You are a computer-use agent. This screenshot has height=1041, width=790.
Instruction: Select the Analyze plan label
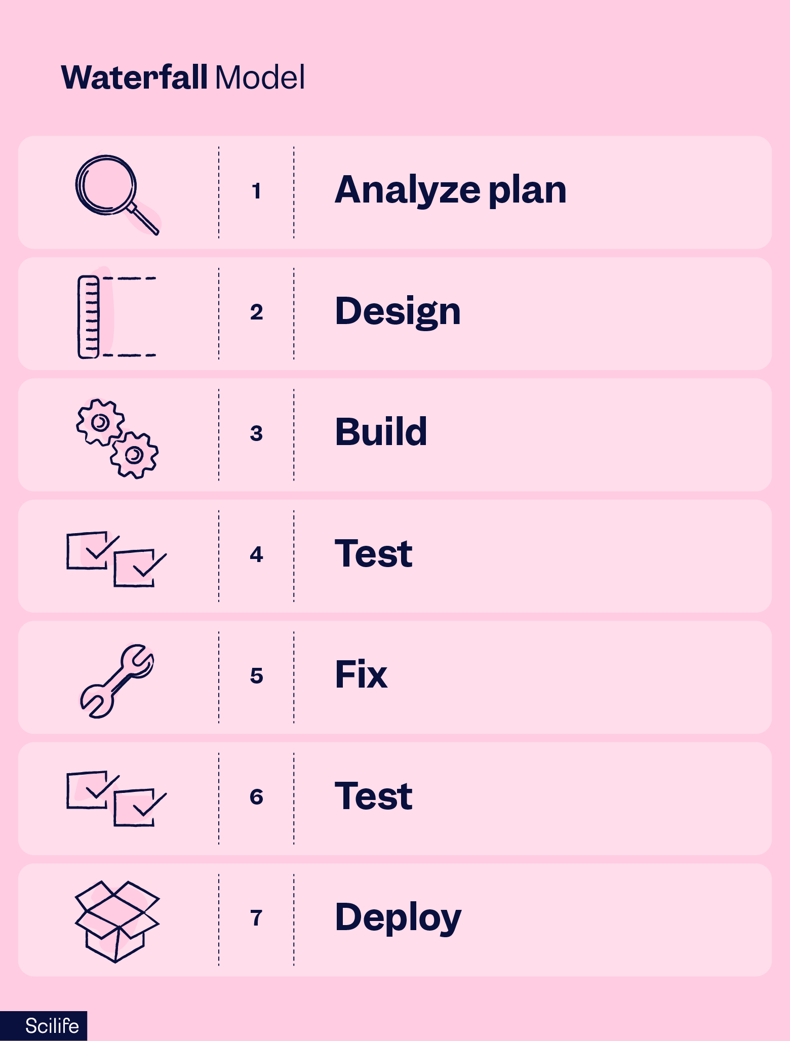point(450,191)
